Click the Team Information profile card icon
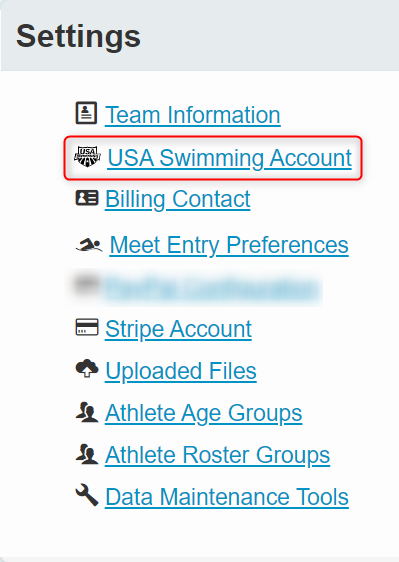This screenshot has width=399, height=562. [86, 113]
